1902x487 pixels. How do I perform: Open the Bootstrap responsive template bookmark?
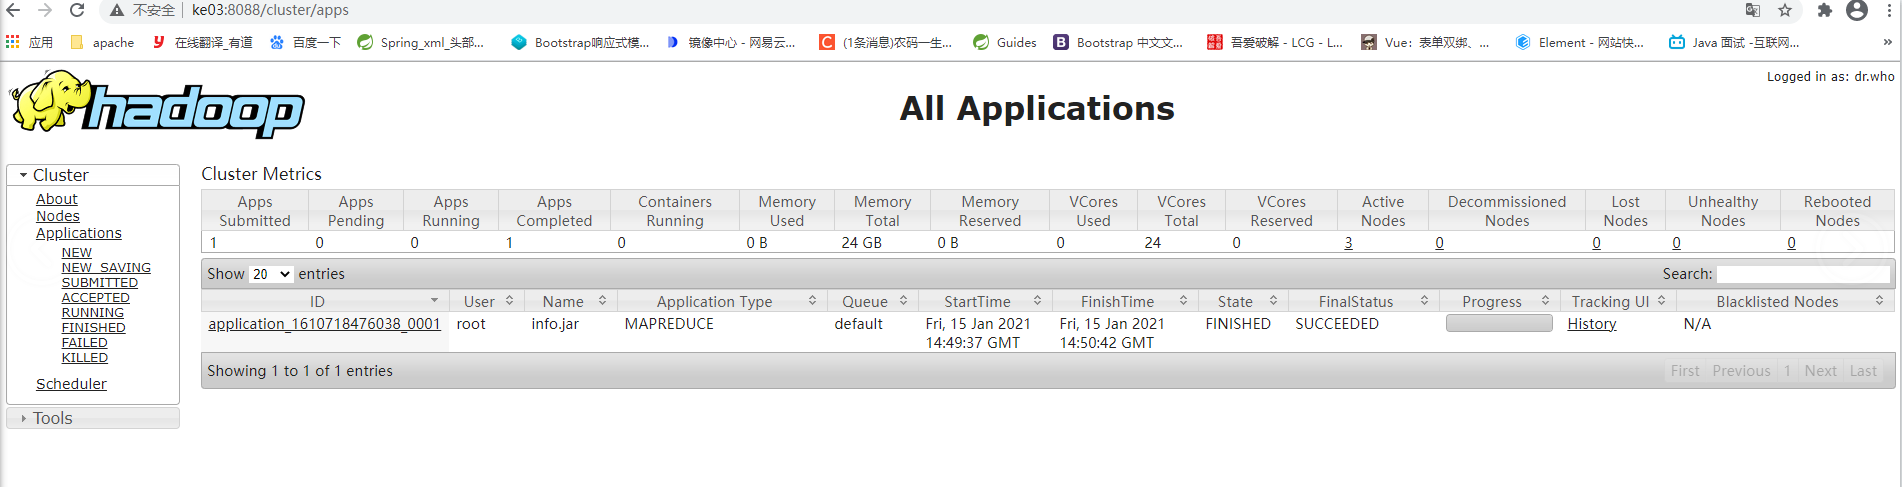[x=580, y=42]
